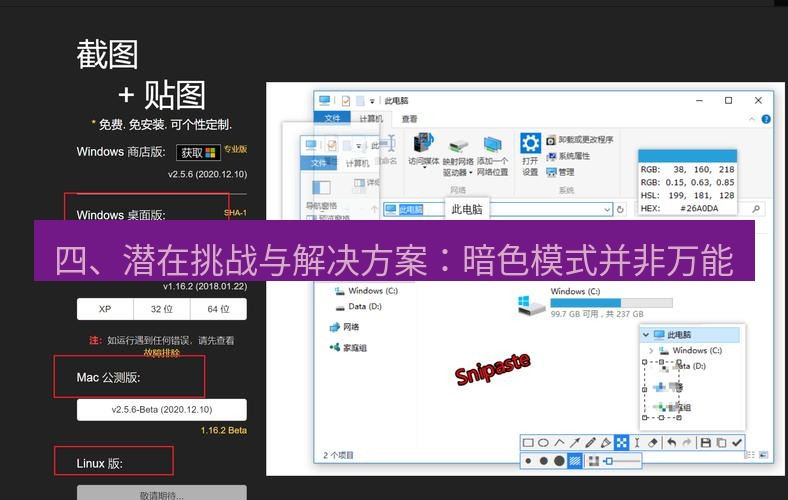Viewport: 788px width, 500px height.
Task: Select the polyline annotation tool
Action: coord(559,443)
